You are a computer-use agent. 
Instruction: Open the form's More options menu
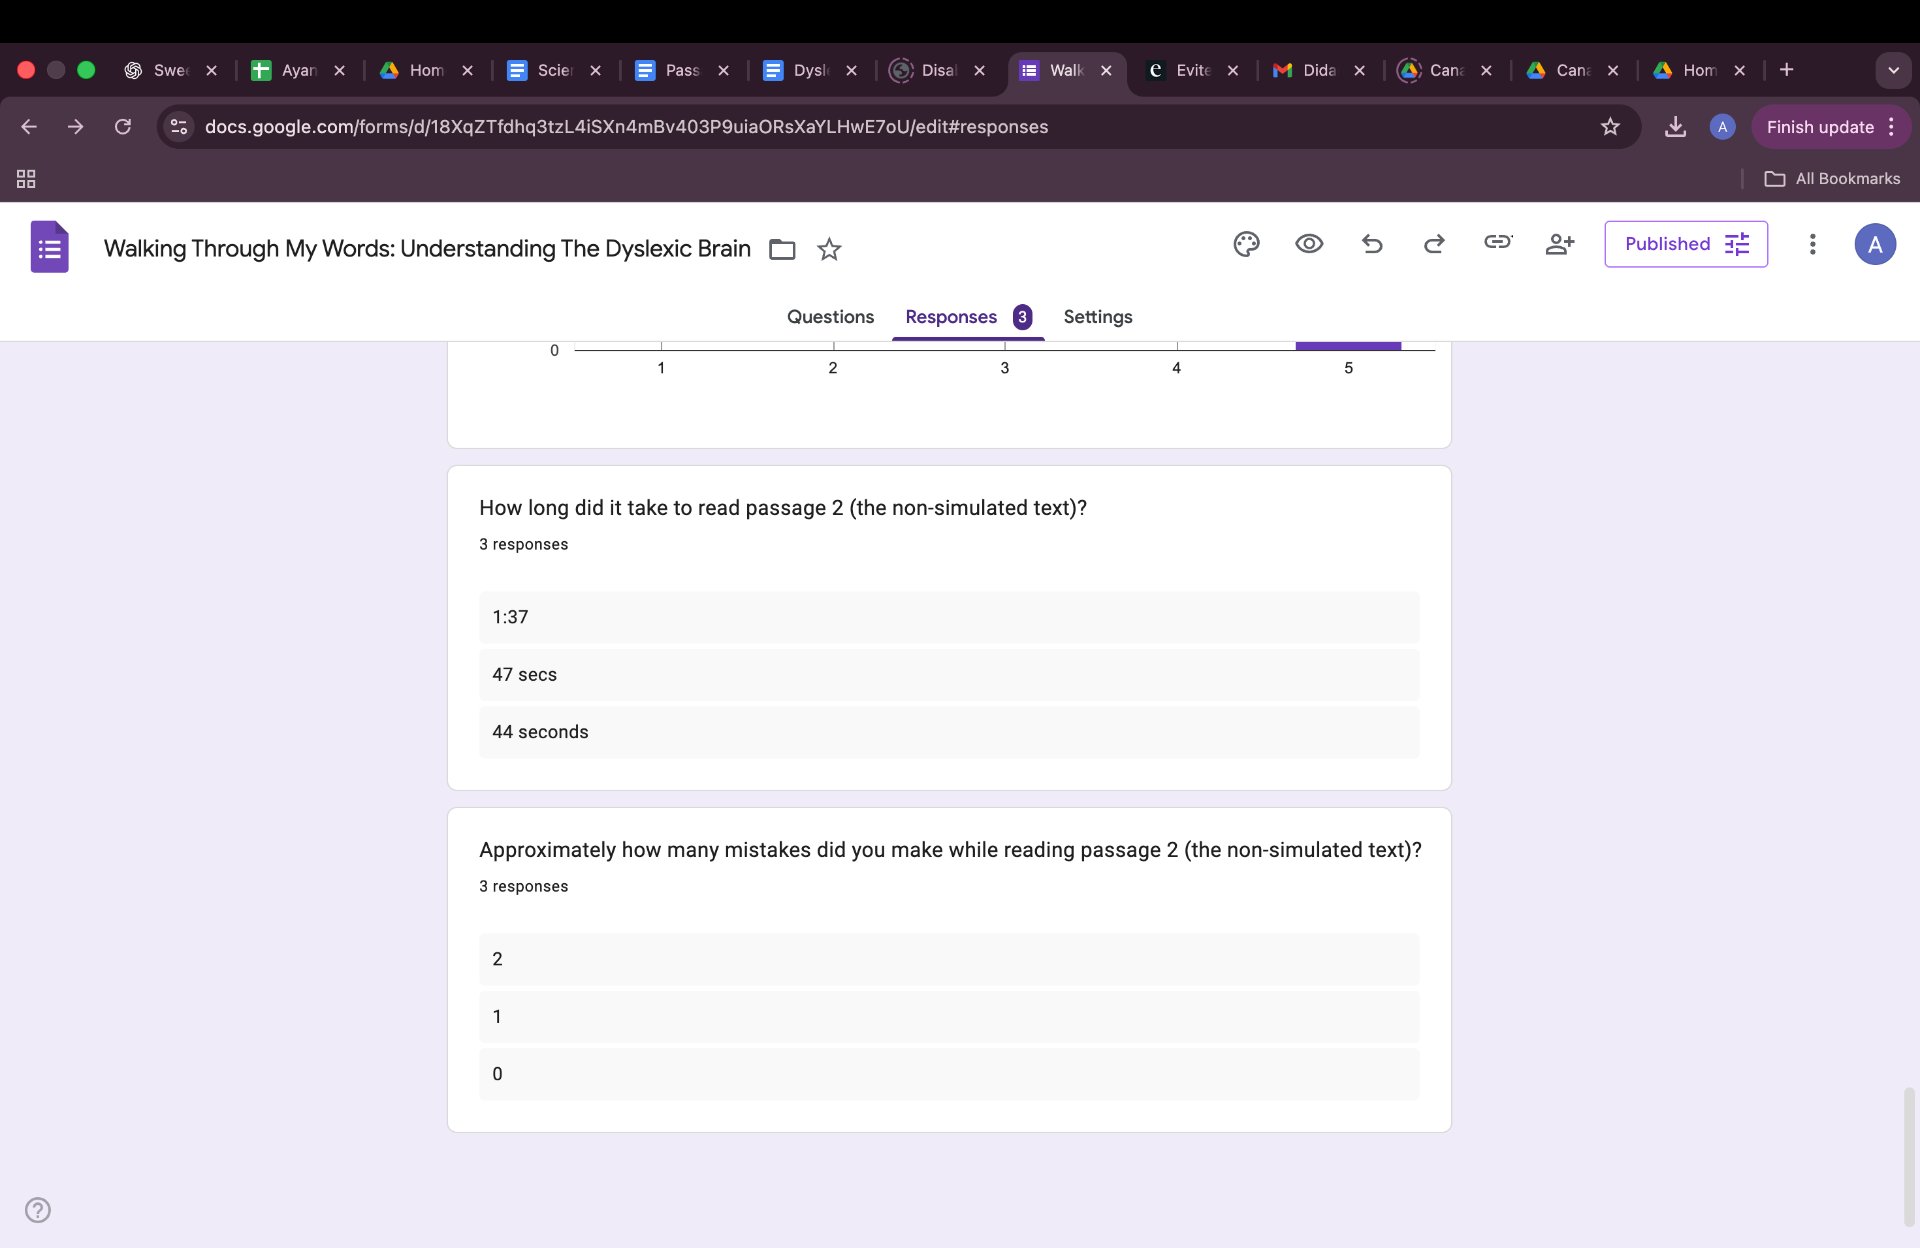coord(1812,244)
